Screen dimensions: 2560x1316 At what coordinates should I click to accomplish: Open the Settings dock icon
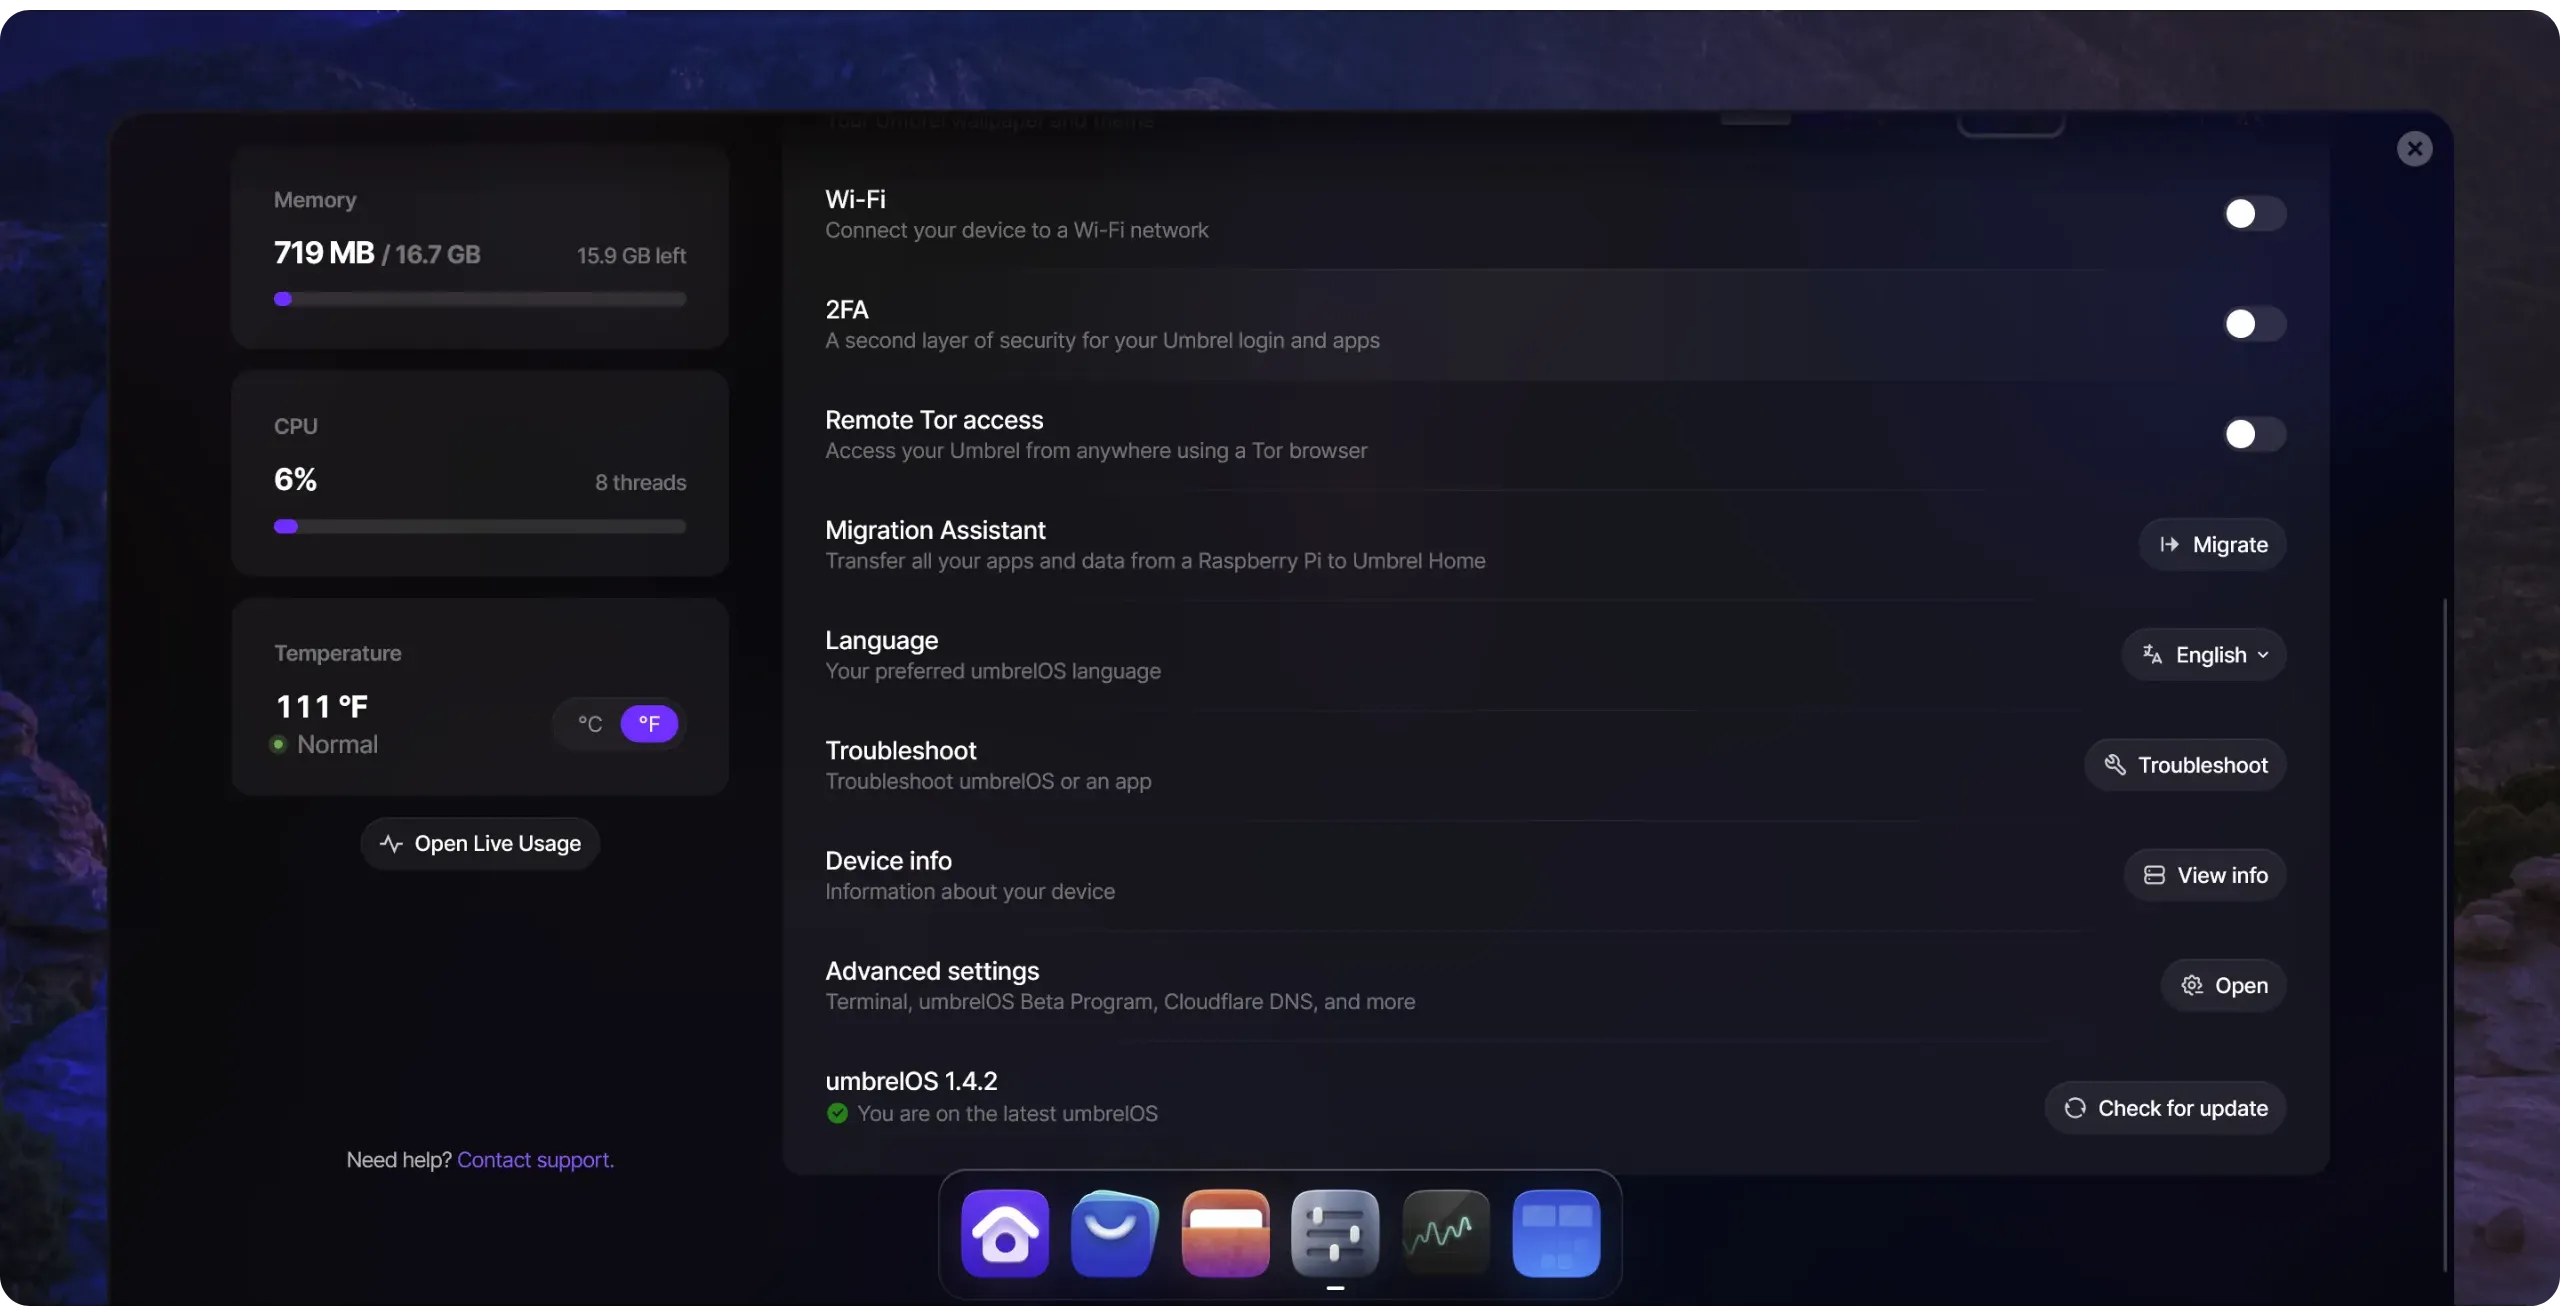coord(1335,1233)
